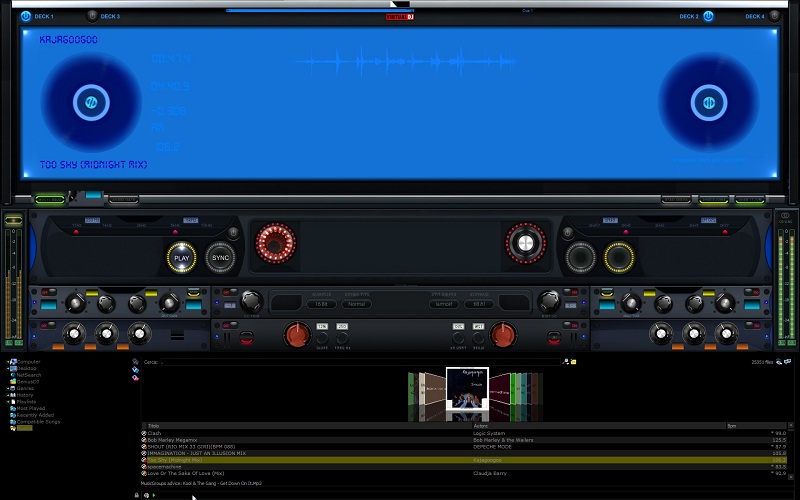Select NetSearch in the folder tree
800x500 pixels.
29,375
